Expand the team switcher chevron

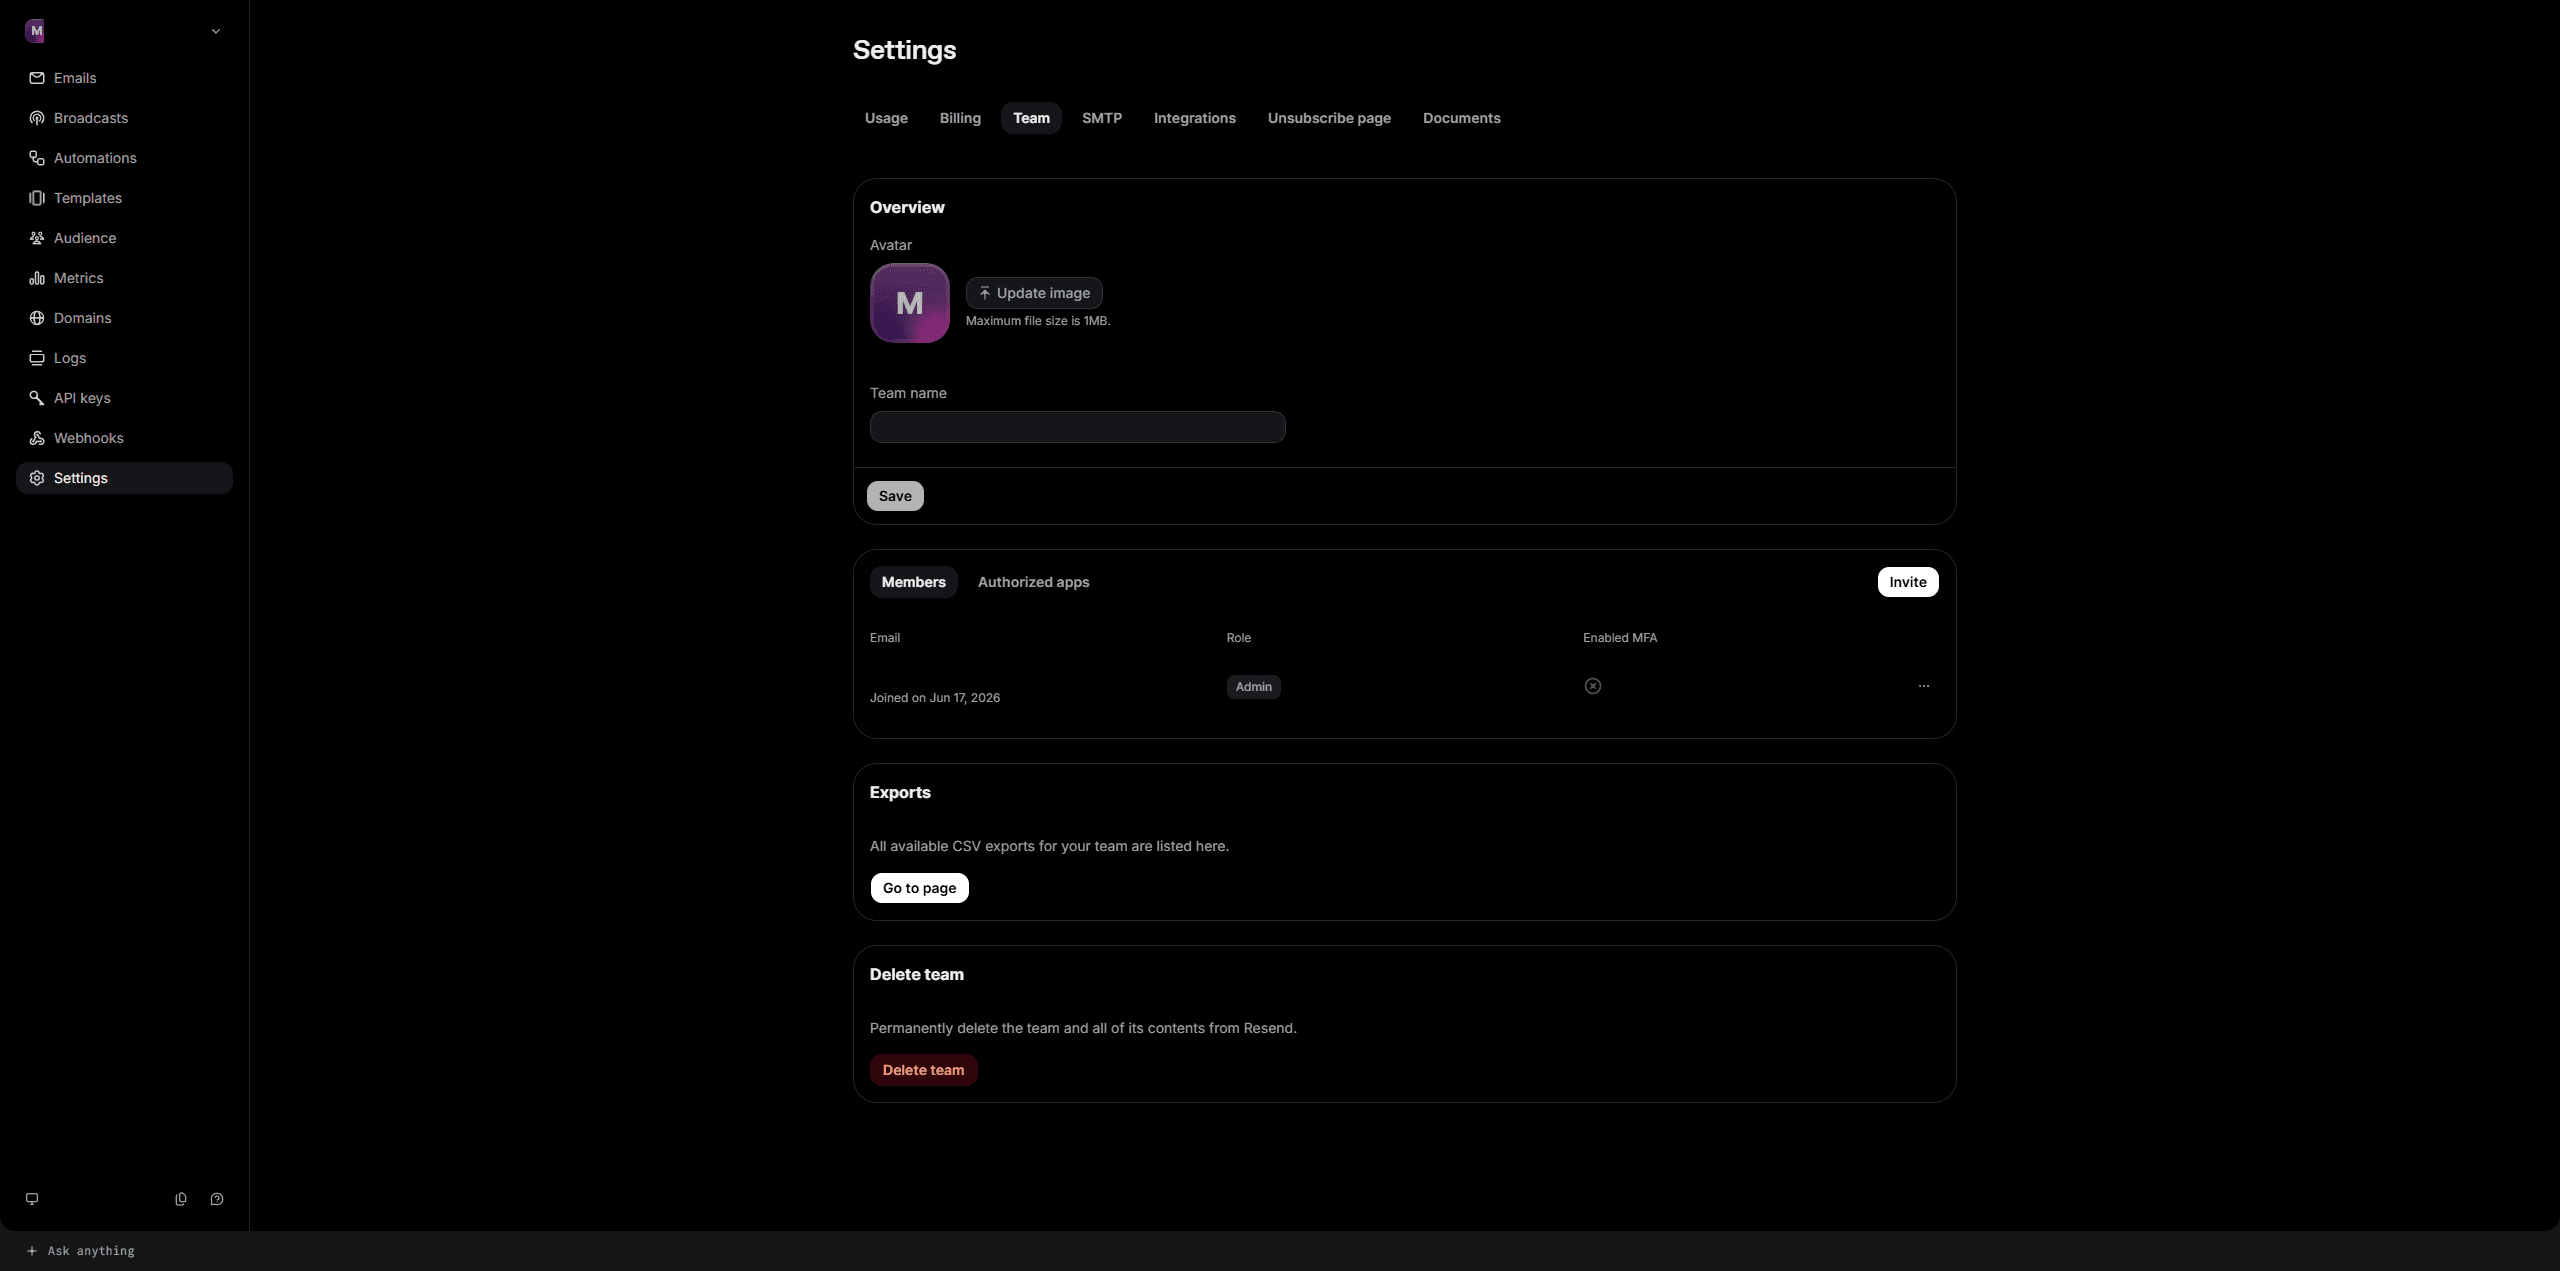[216, 31]
